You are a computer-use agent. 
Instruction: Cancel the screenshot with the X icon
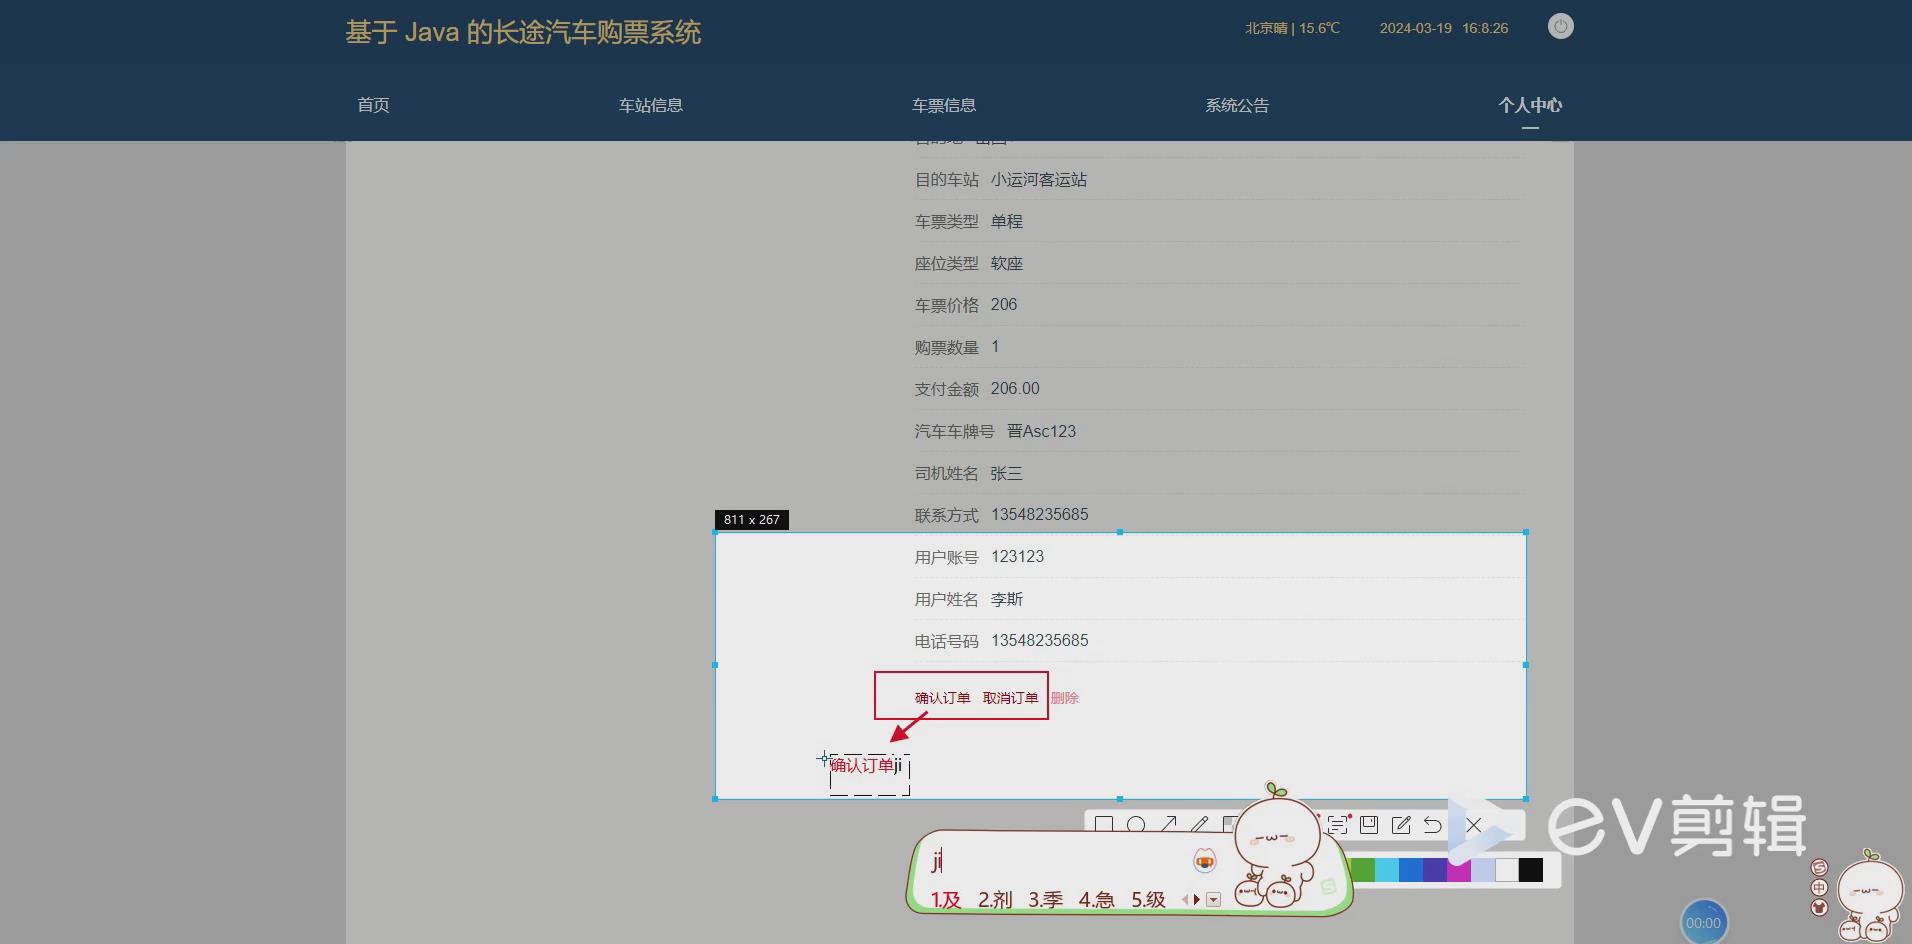(x=1473, y=825)
